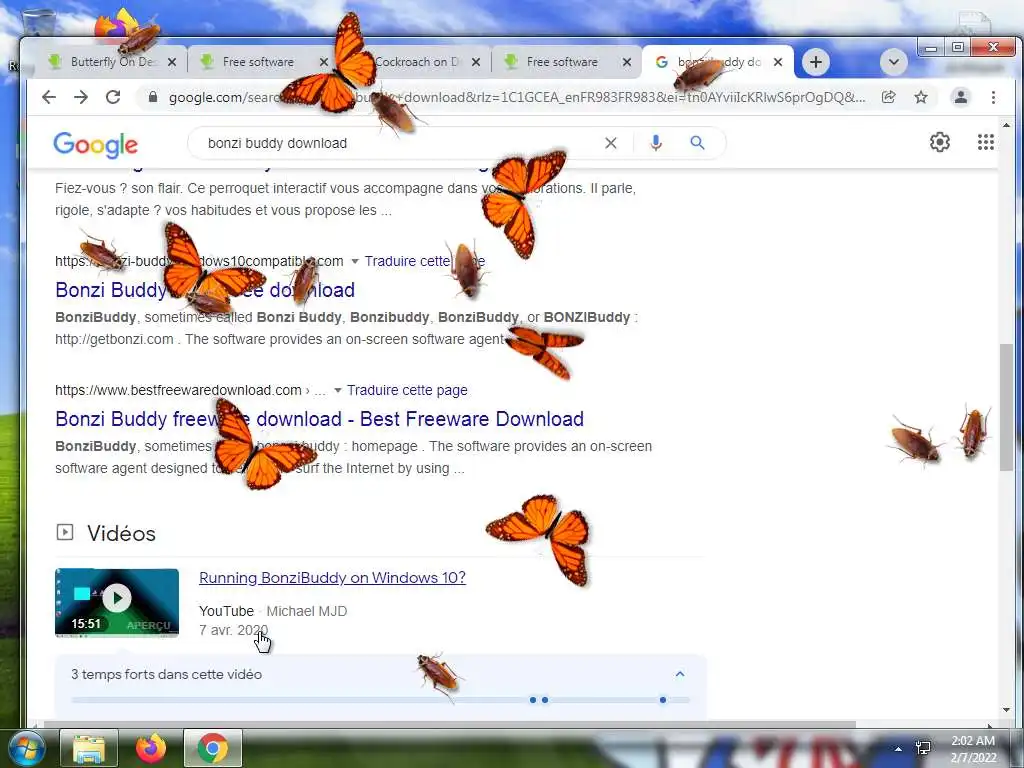Open the Google apps grid
The image size is (1024, 768).
pyautogui.click(x=985, y=142)
